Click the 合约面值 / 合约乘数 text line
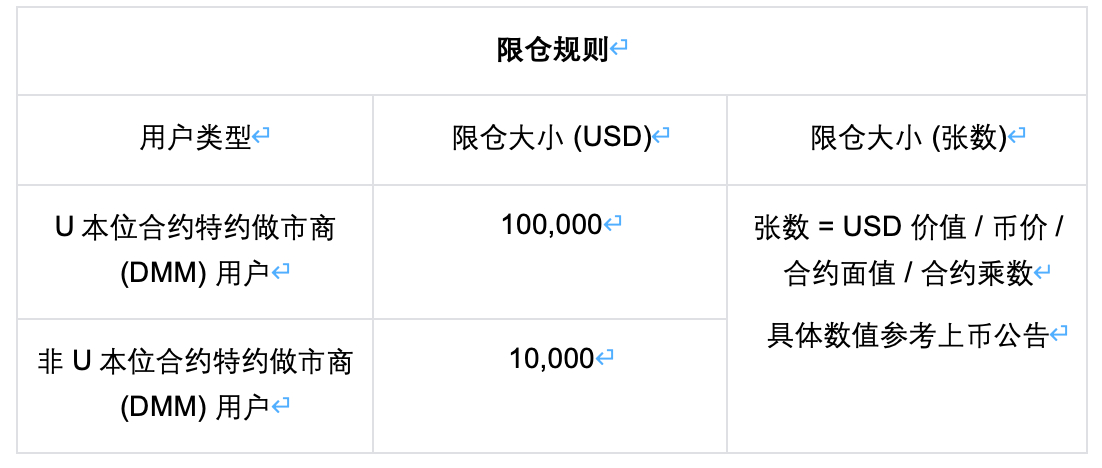Screen dimensions: 1102x468 pyautogui.click(x=908, y=273)
